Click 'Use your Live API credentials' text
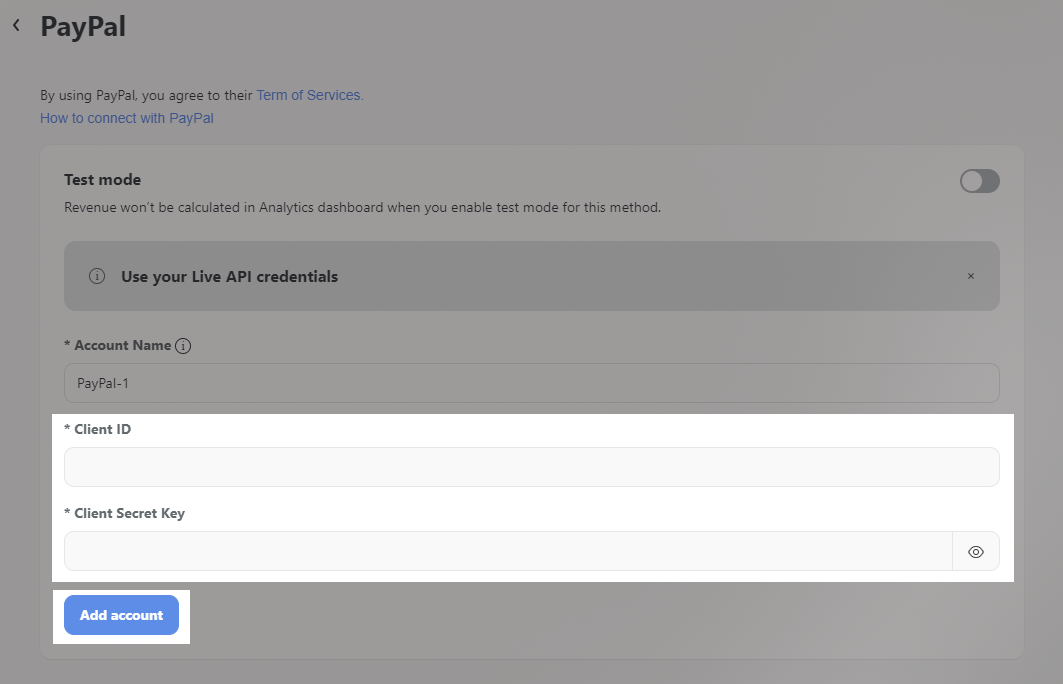The height and width of the screenshot is (684, 1063). (x=229, y=277)
